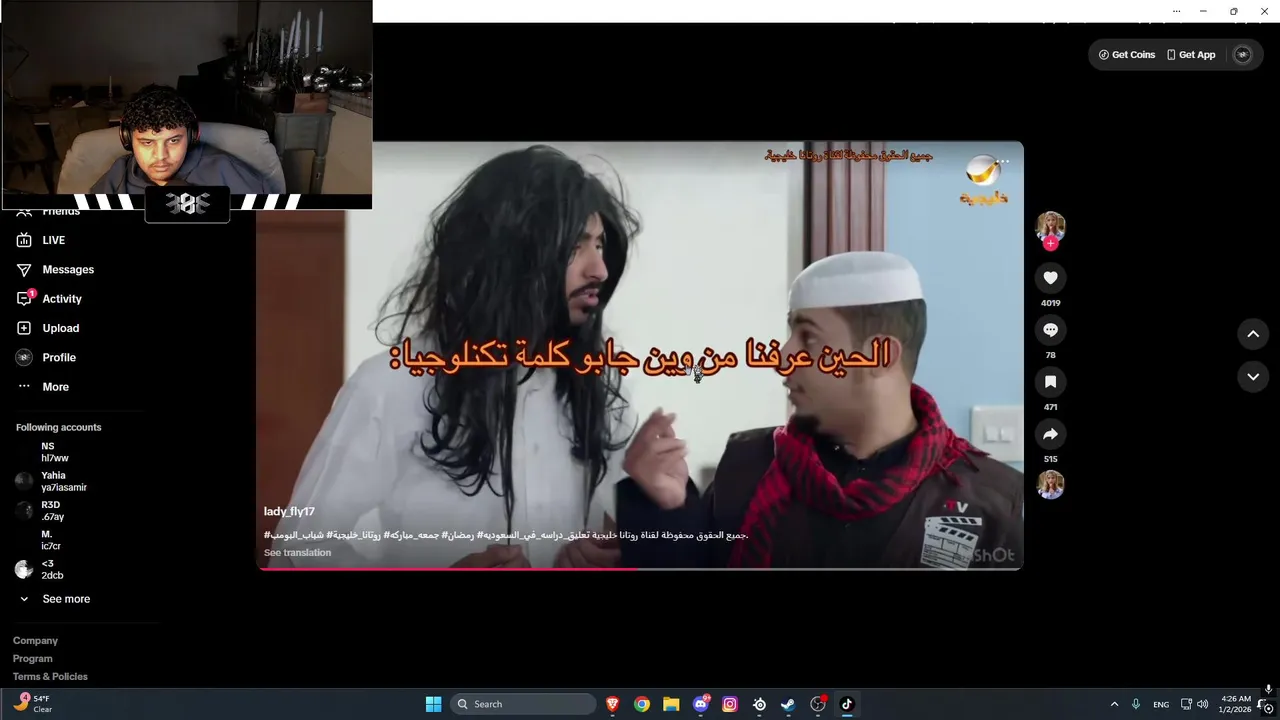Open Steam from the taskbar
This screenshot has width=1280, height=720.
pos(788,704)
